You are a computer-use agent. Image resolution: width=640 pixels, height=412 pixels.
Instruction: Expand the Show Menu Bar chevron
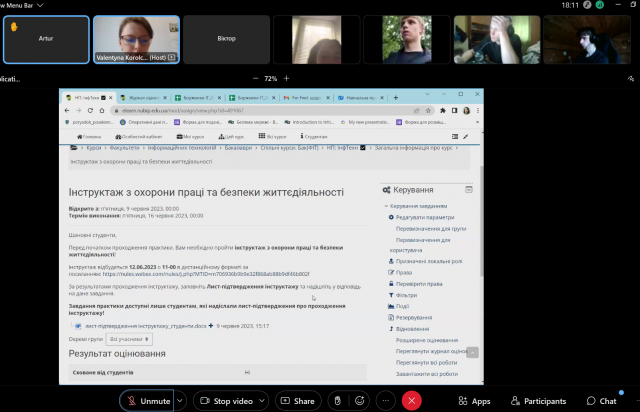point(40,5)
